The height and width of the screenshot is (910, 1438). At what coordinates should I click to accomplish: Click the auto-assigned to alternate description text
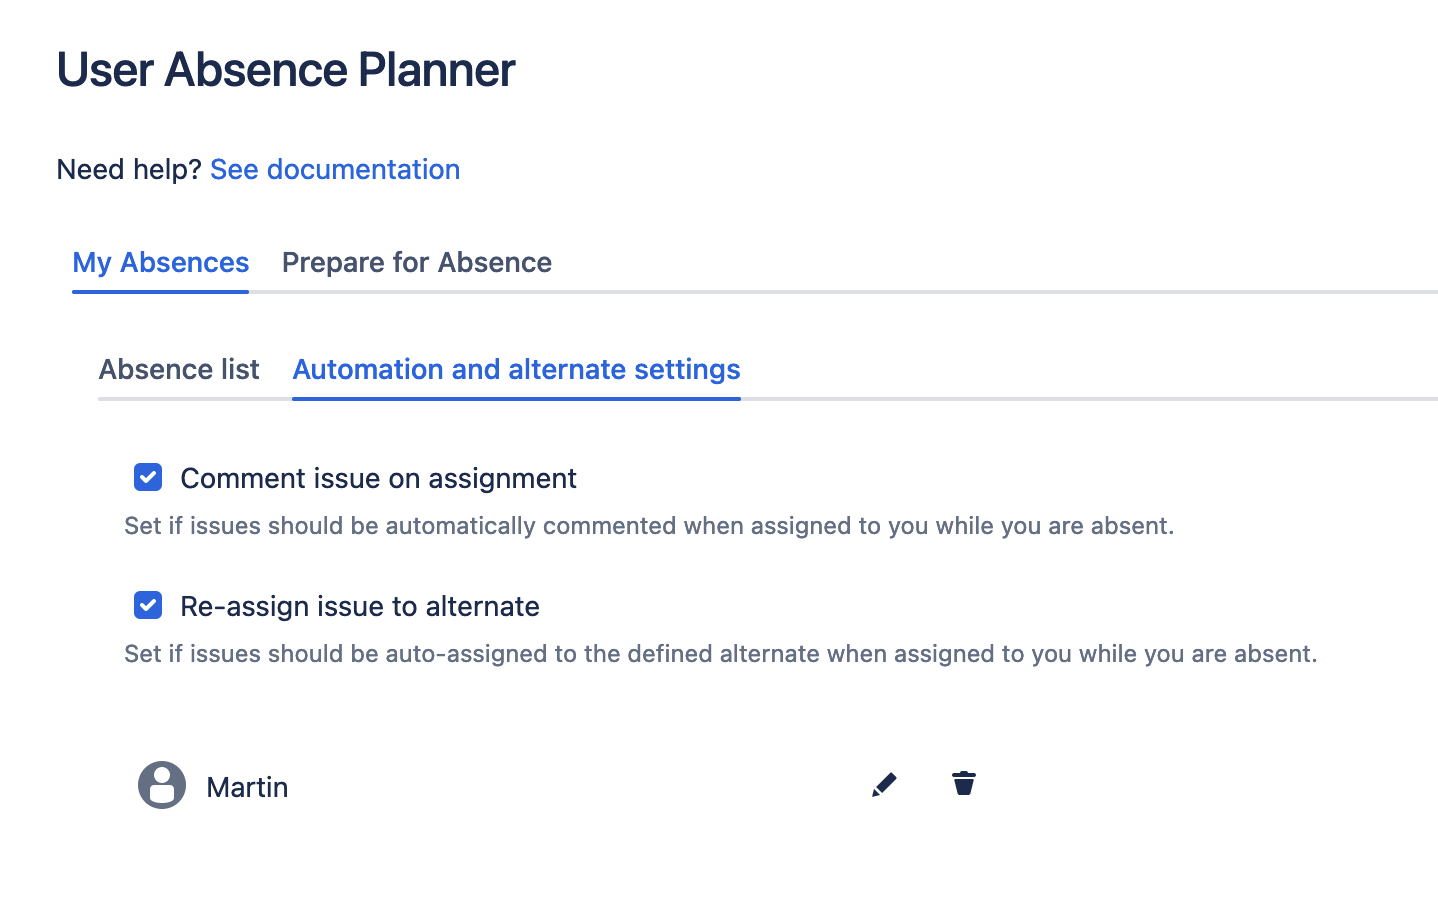(x=720, y=654)
